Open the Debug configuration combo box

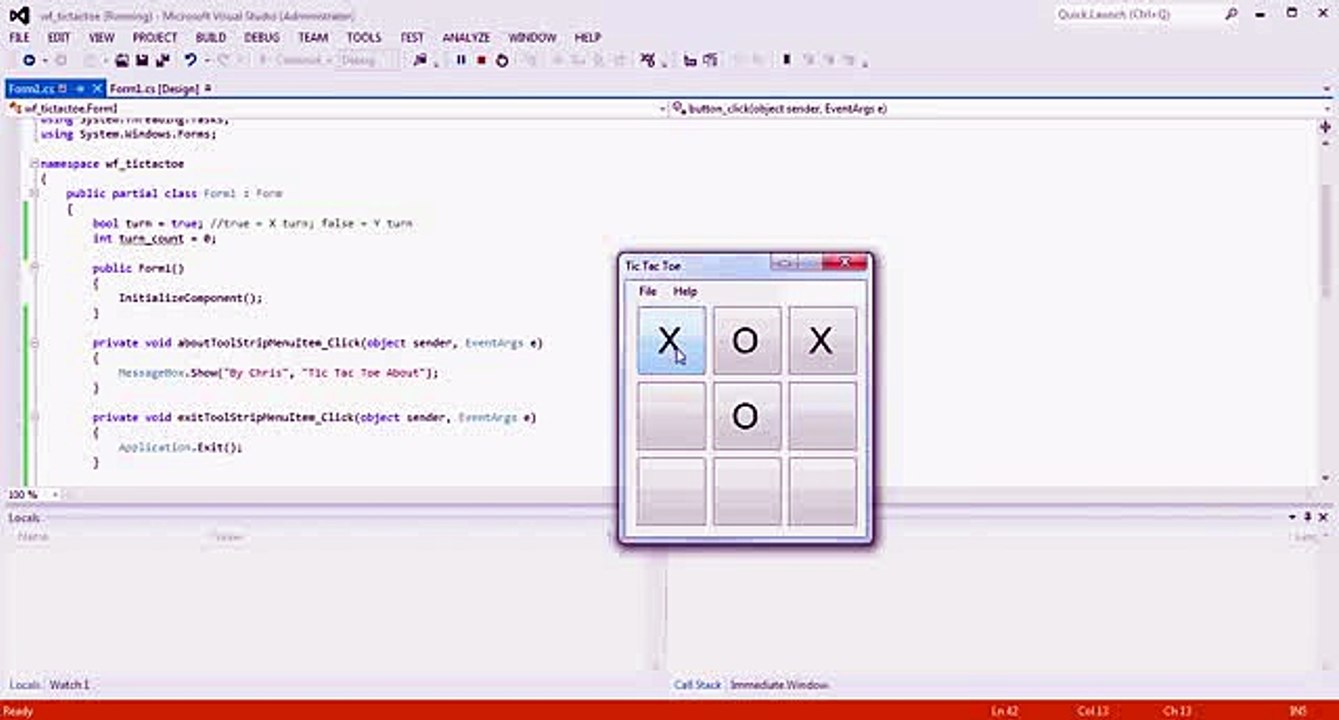pyautogui.click(x=367, y=60)
